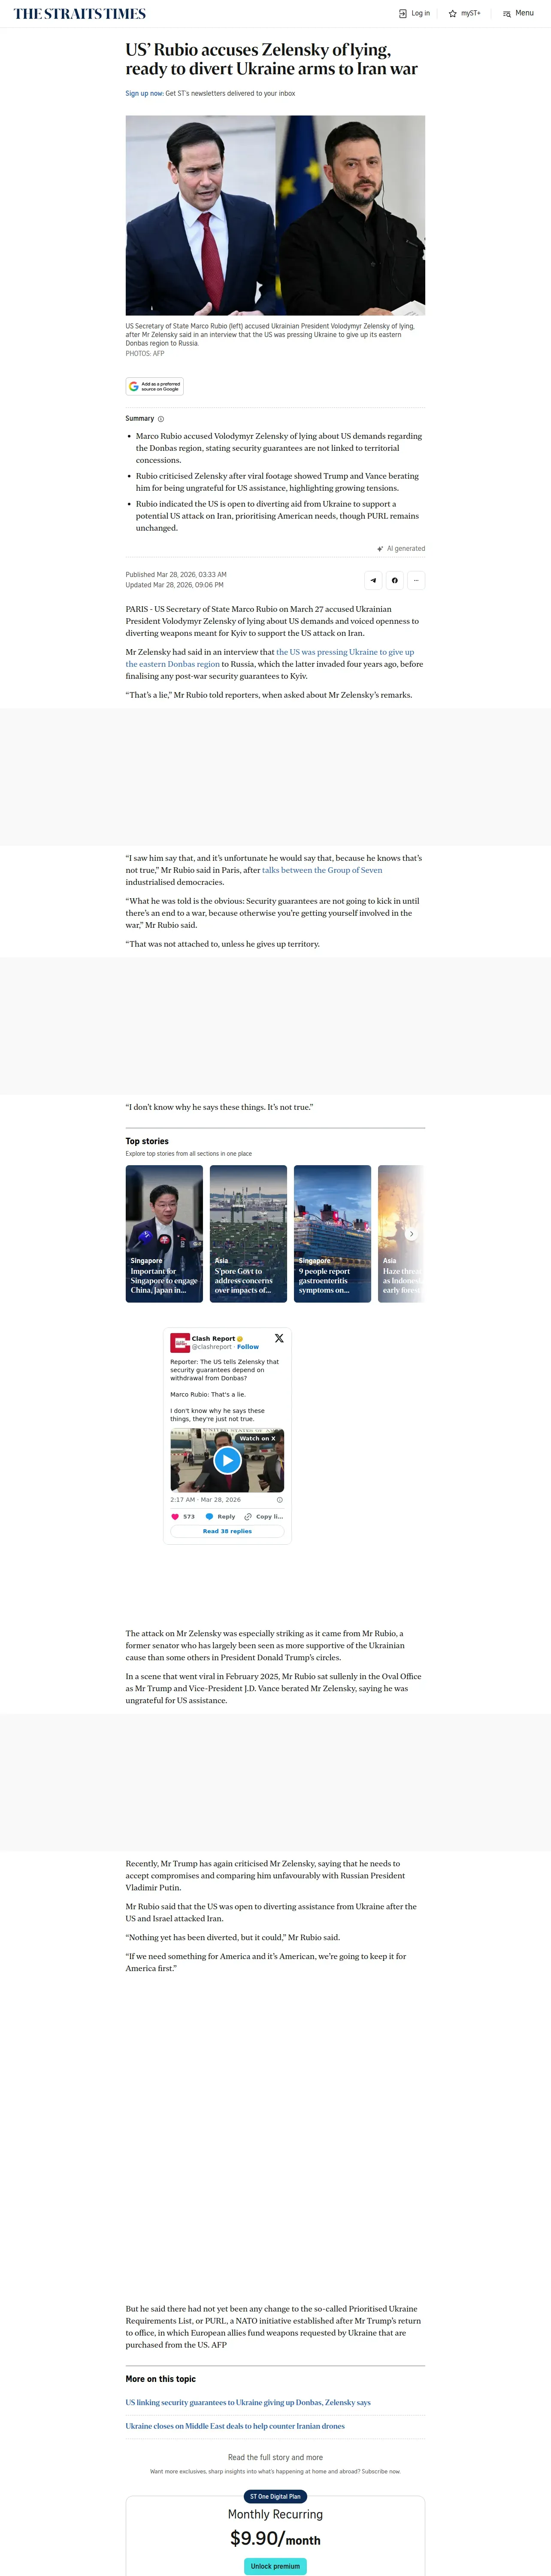Open the '9 people report gastroenteritis' story card
The height and width of the screenshot is (2576, 551).
pyautogui.click(x=332, y=1233)
